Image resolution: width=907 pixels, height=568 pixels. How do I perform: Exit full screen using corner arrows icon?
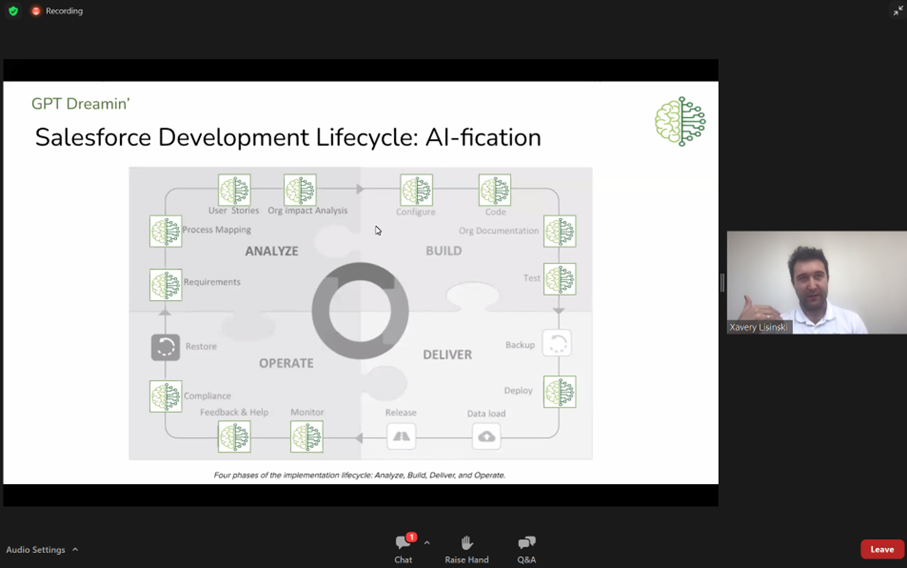point(898,11)
